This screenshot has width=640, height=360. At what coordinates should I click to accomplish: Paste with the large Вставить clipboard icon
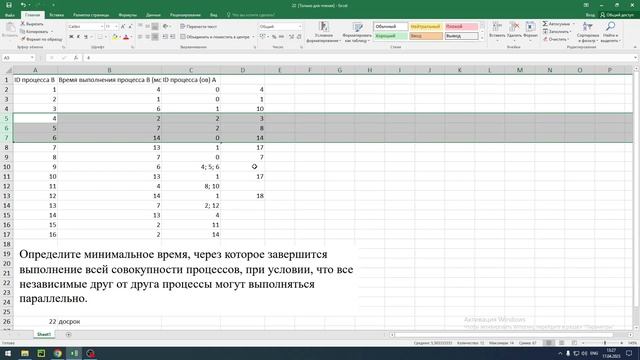10,30
